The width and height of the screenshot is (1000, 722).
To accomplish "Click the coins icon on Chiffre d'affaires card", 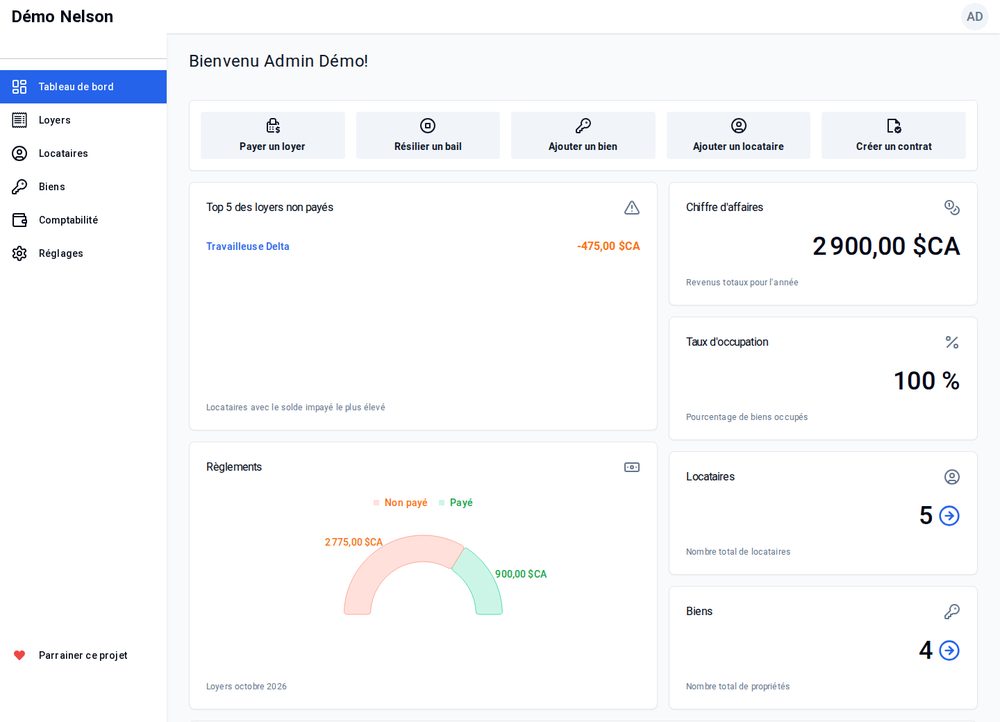I will point(952,207).
